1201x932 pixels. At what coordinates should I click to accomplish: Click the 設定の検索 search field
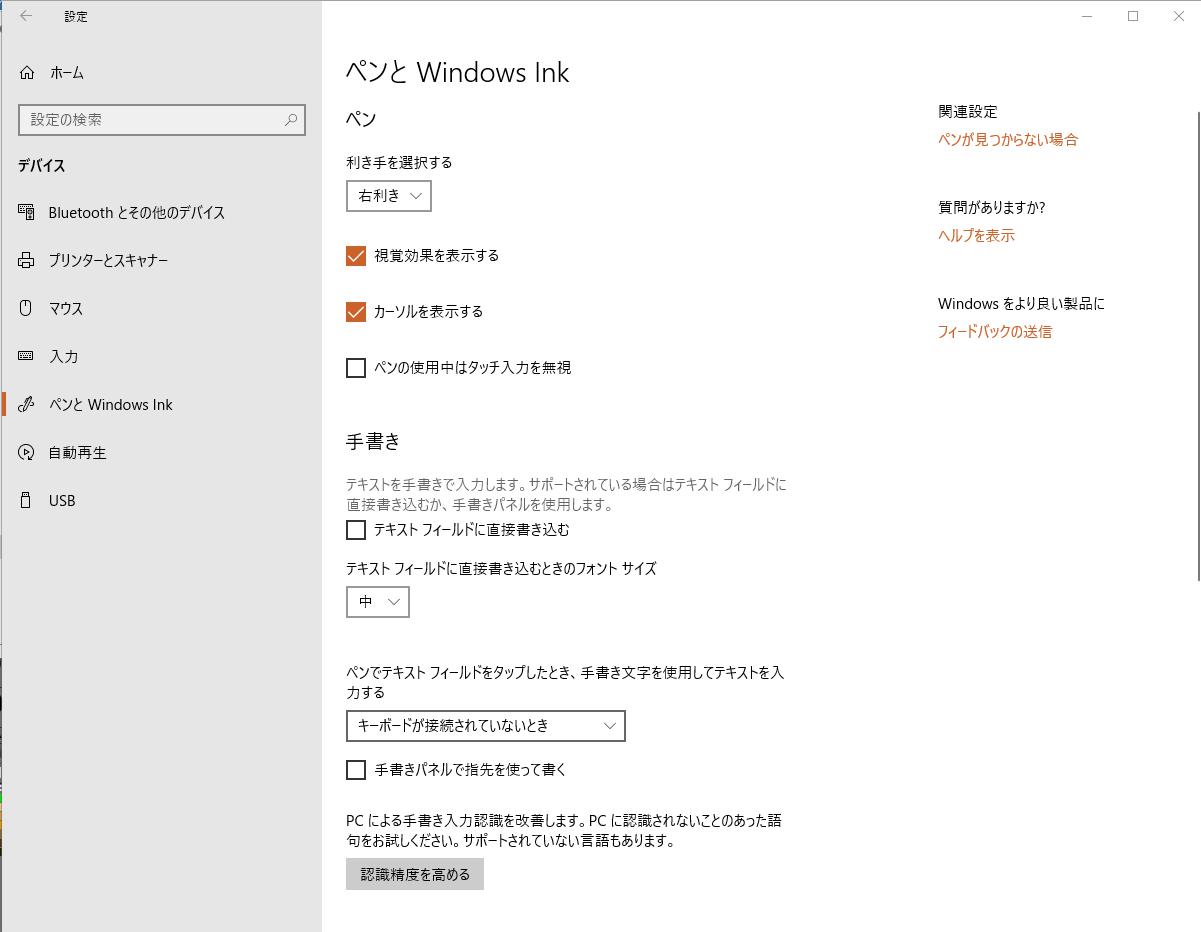(x=161, y=119)
